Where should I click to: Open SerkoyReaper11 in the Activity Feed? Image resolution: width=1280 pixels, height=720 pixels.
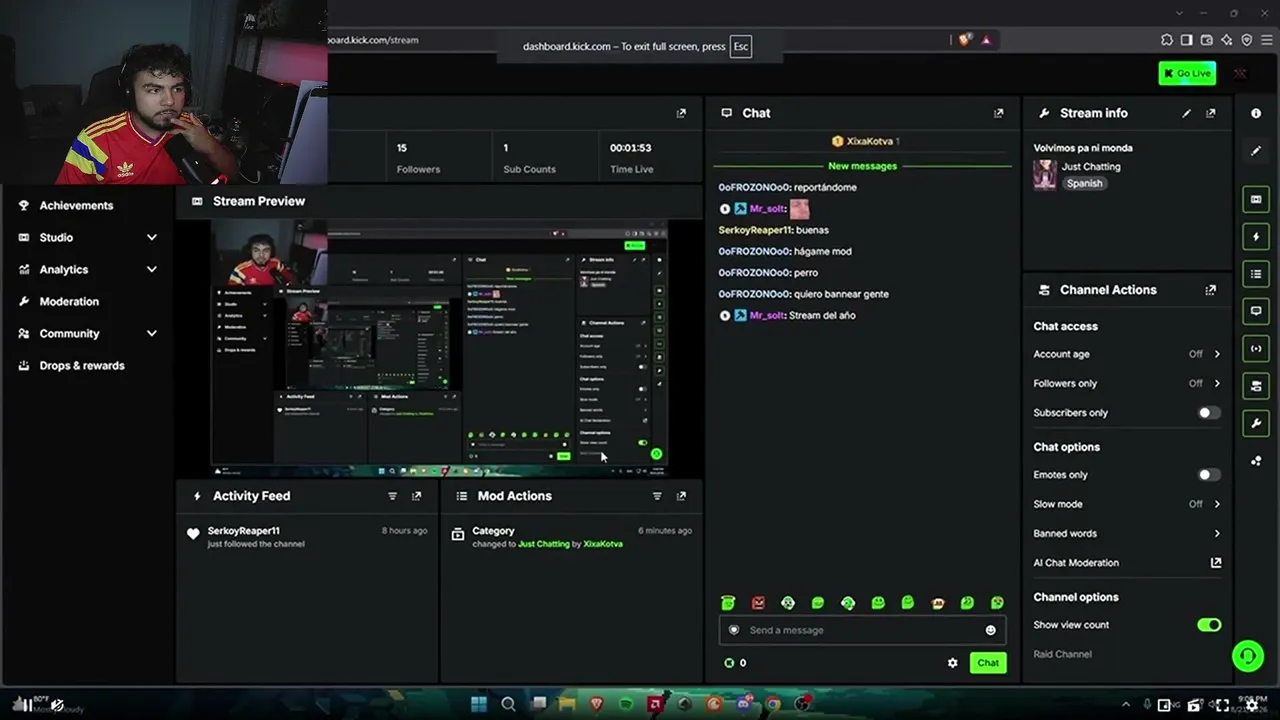(244, 531)
